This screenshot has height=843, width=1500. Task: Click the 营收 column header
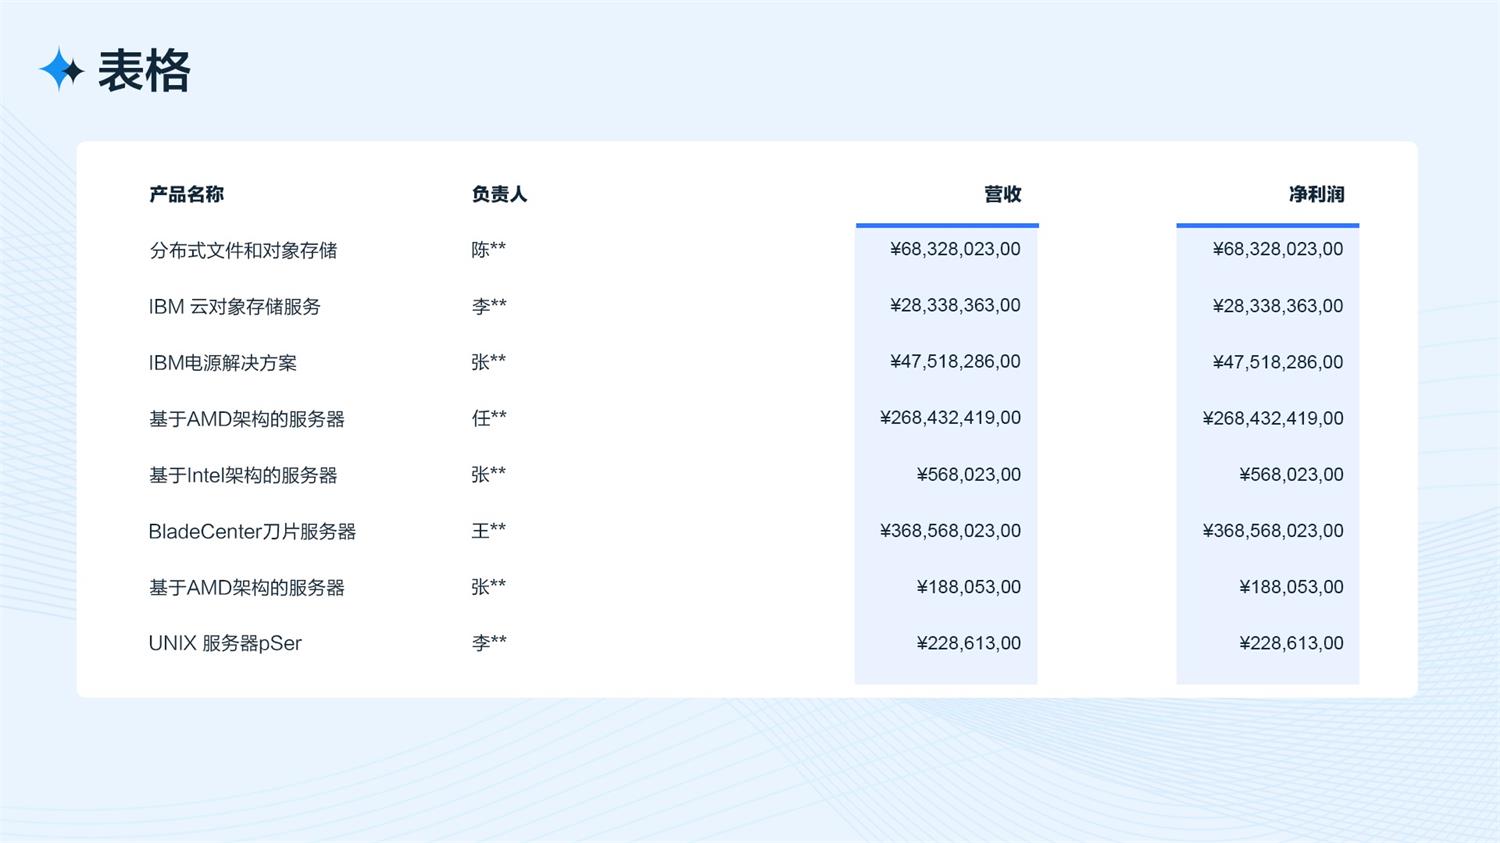(1003, 194)
